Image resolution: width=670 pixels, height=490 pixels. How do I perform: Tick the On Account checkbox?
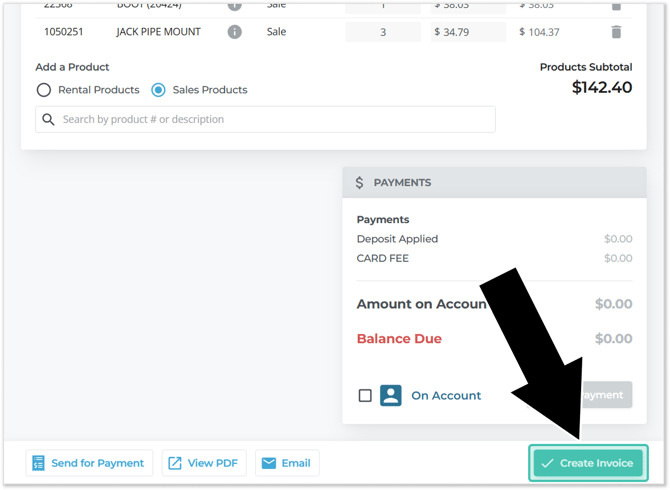click(365, 395)
